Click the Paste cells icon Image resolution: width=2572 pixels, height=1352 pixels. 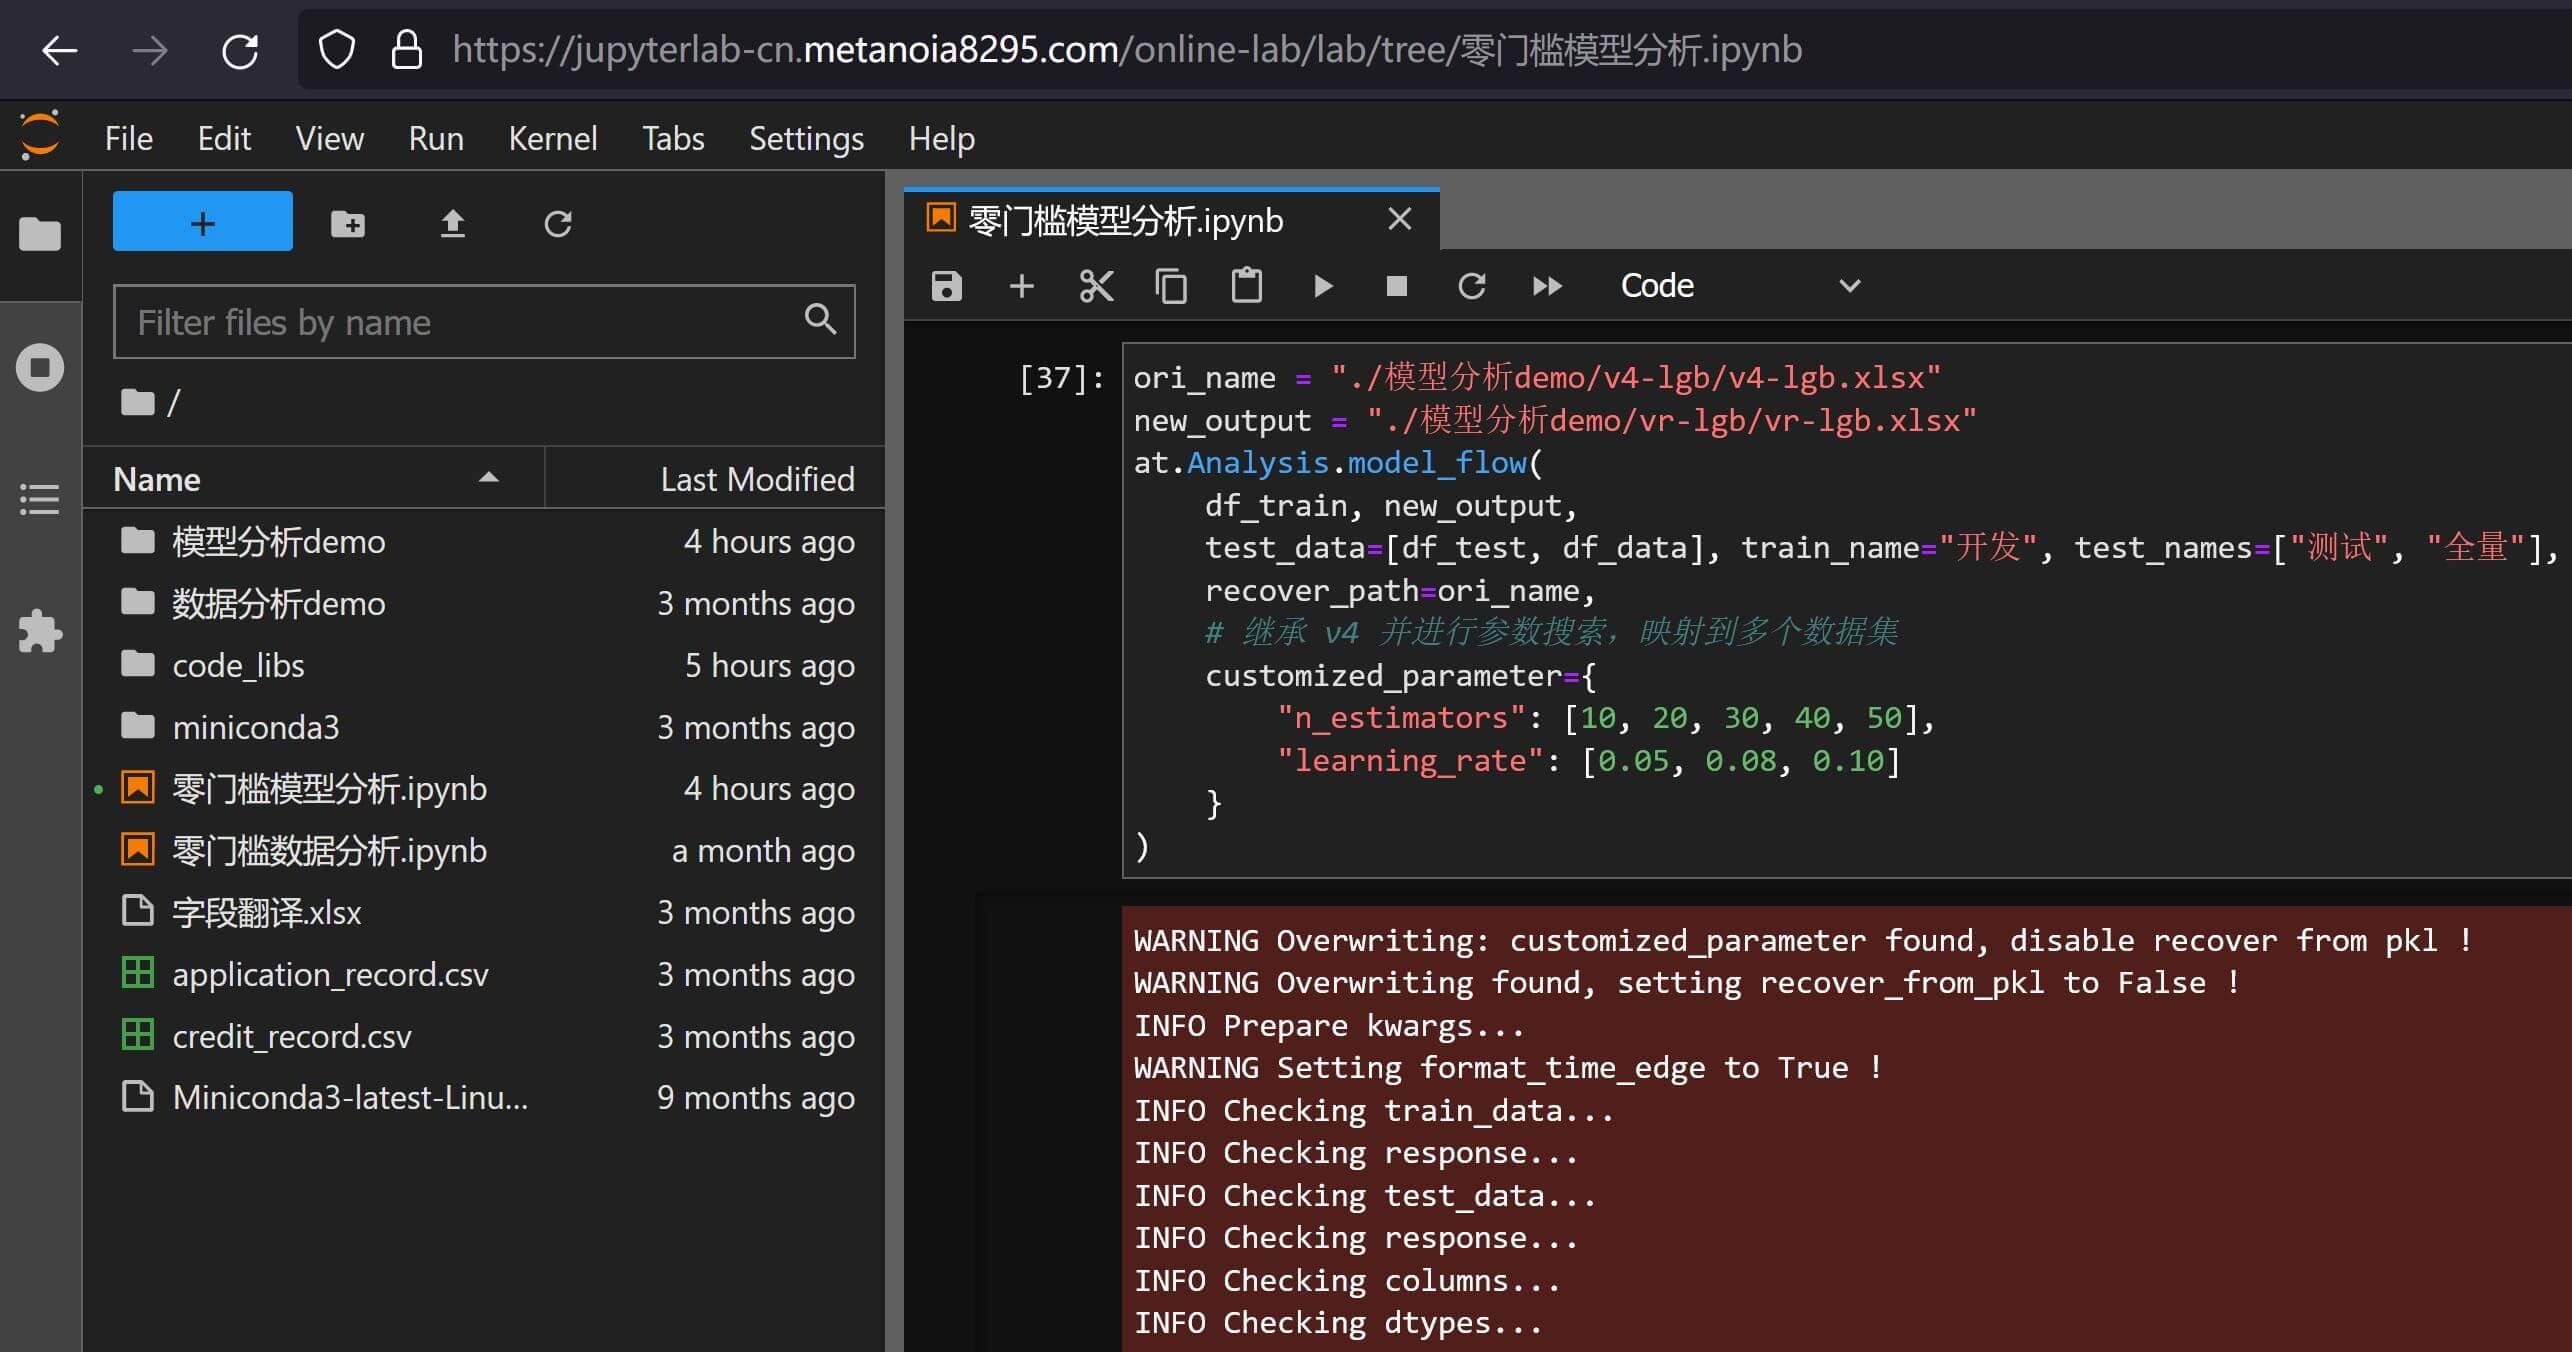pos(1246,286)
